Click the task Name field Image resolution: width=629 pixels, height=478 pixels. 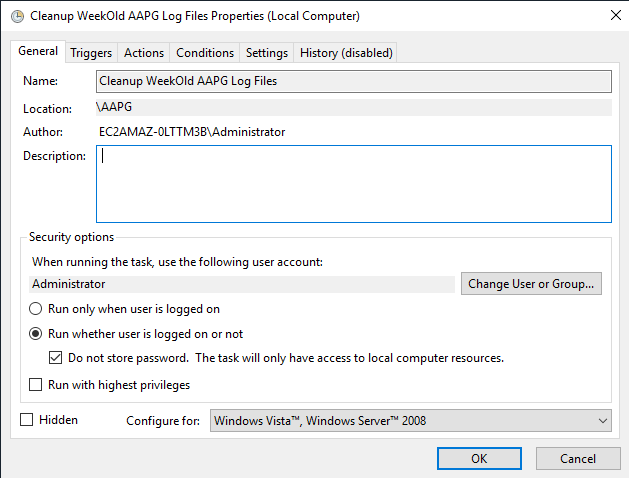[353, 81]
